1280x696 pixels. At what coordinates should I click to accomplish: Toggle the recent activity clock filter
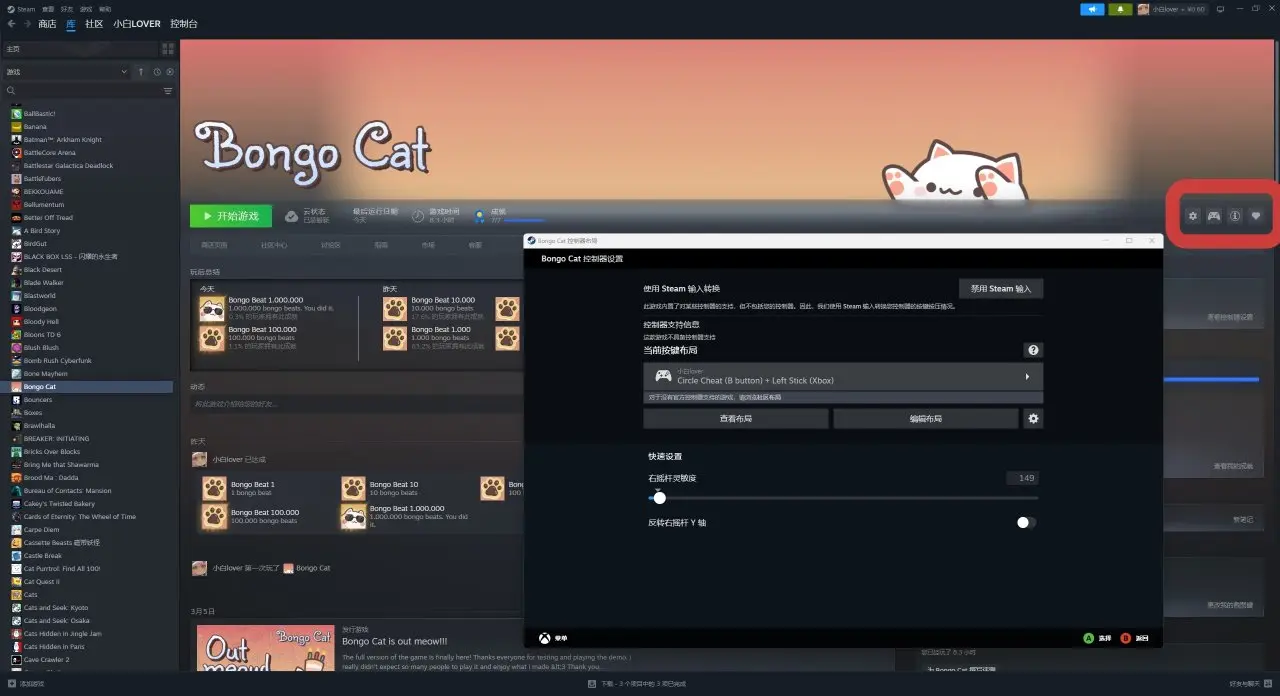[x=157, y=72]
